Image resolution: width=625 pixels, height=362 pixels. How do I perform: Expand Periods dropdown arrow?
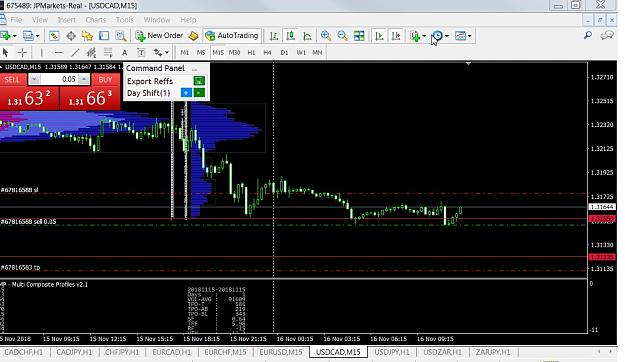click(x=447, y=36)
